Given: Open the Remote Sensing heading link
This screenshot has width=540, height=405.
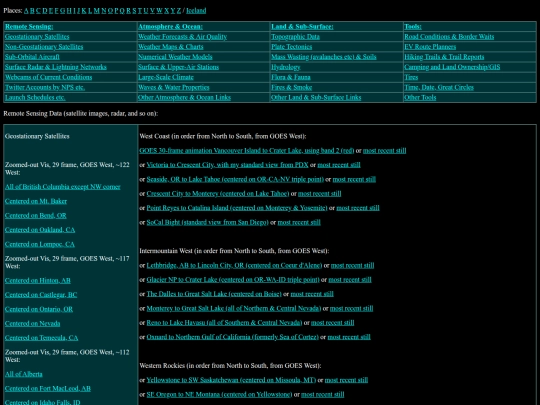Looking at the screenshot, I should (x=29, y=27).
